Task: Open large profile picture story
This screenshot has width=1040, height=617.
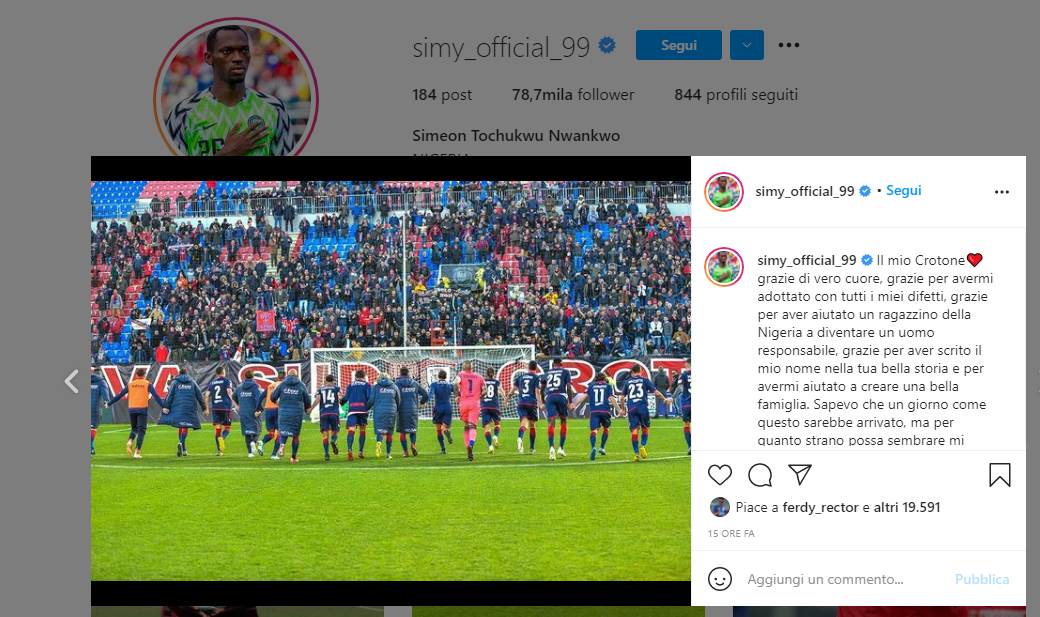Action: click(x=235, y=90)
